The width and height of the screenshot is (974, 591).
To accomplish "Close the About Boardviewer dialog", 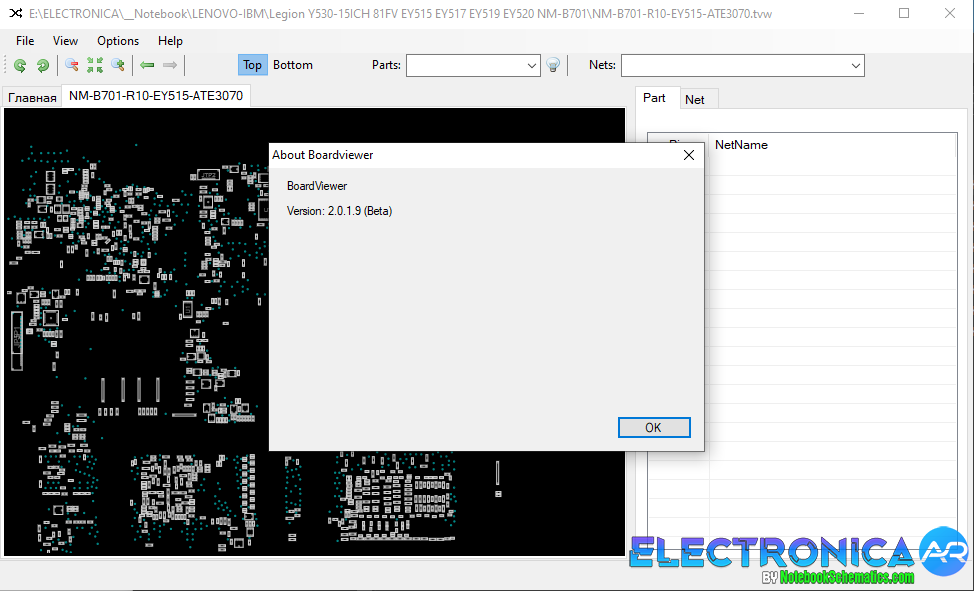I will point(689,155).
